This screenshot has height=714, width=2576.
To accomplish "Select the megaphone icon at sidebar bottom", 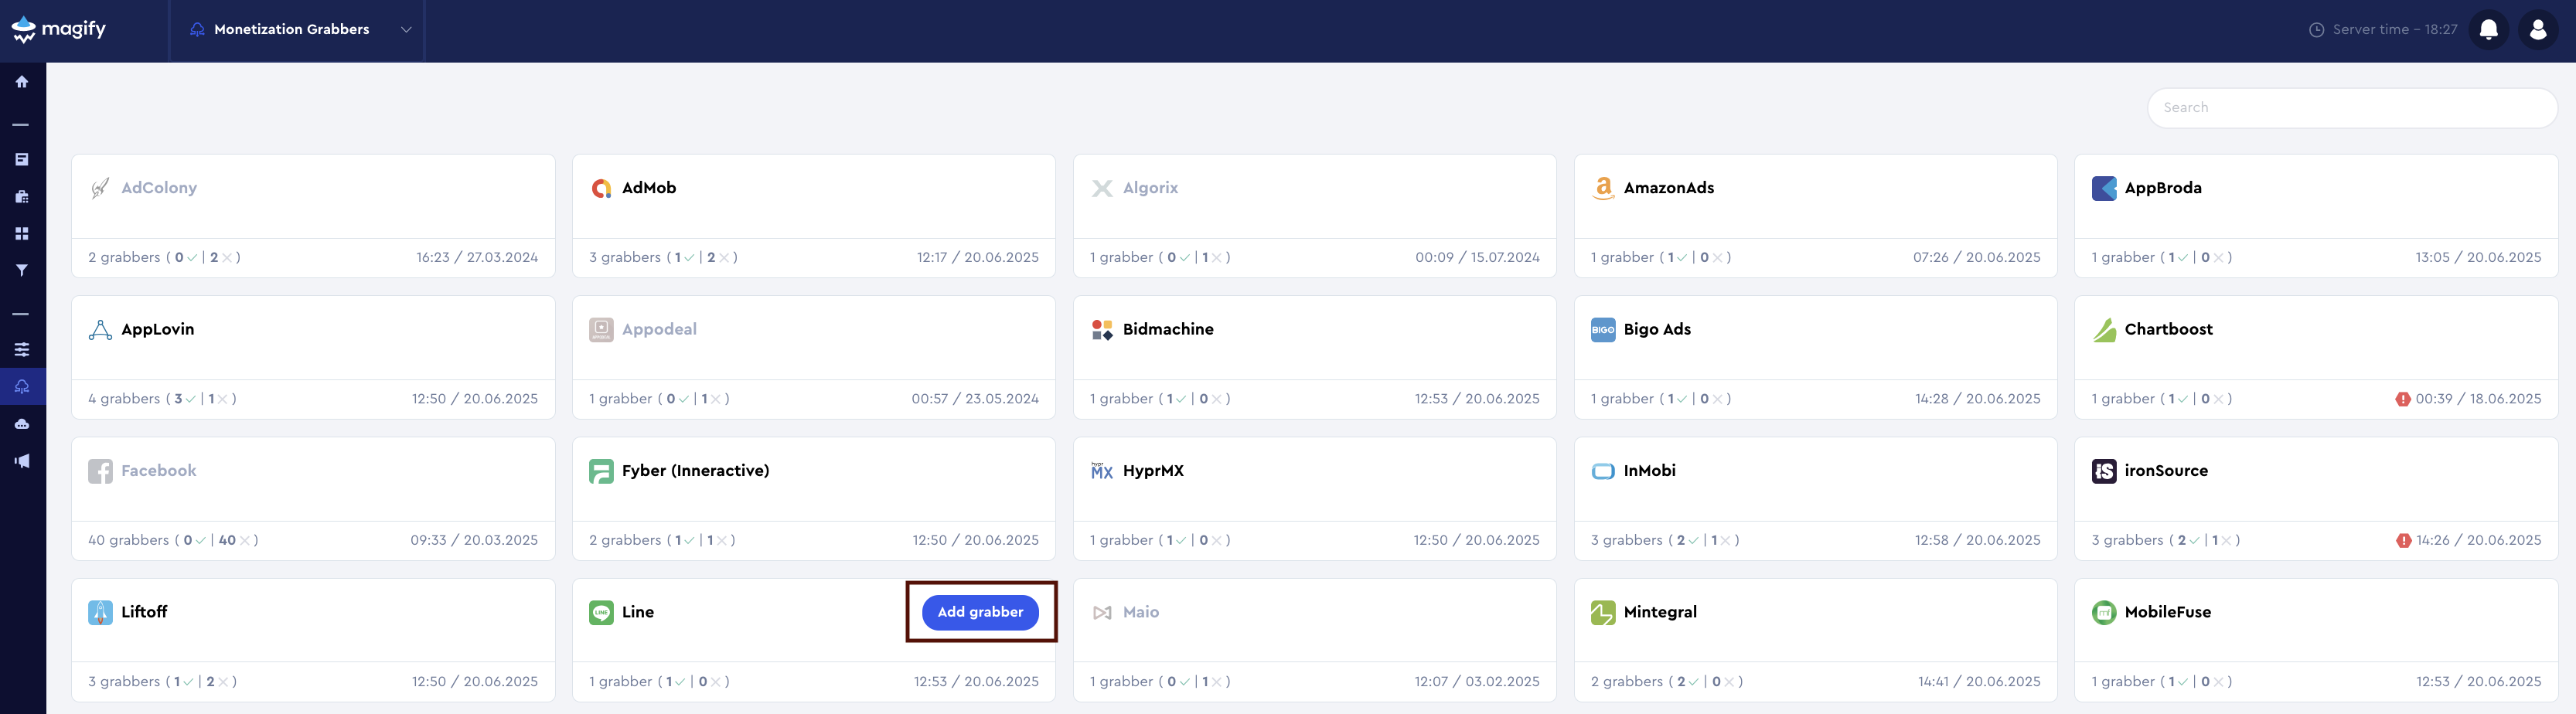I will click(x=21, y=460).
